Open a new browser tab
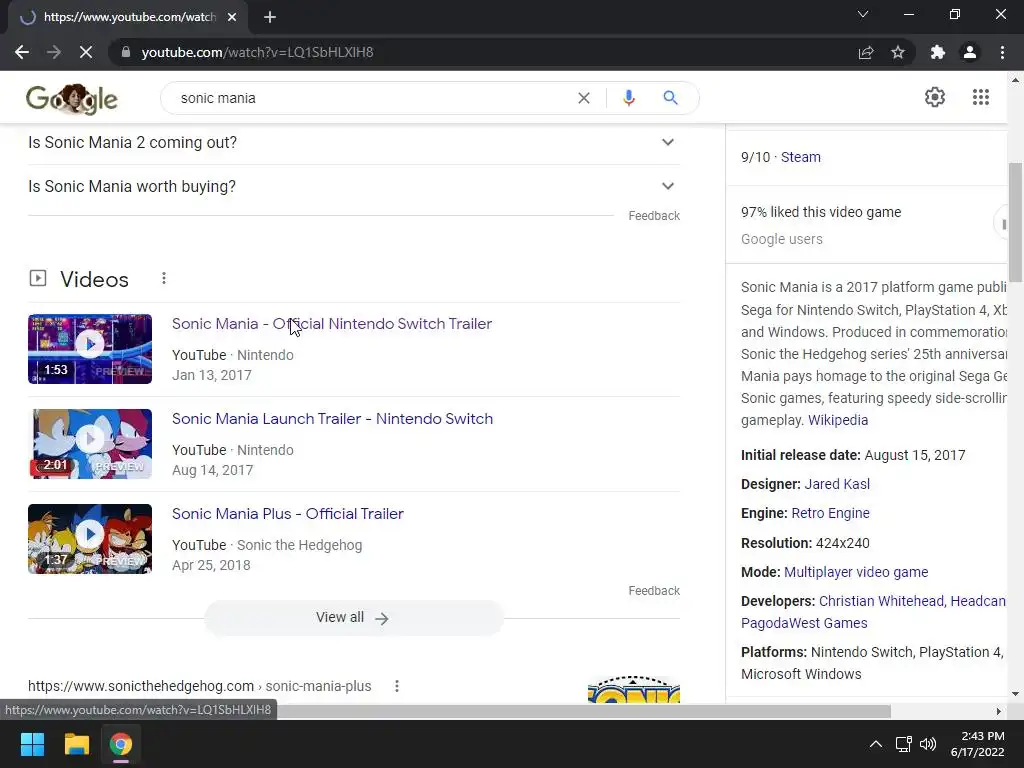Viewport: 1024px width, 768px height. 270,17
